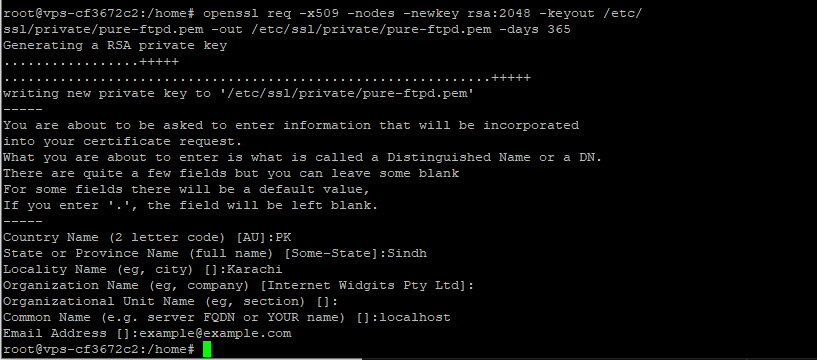Click the first '+++++' progress marker
The height and width of the screenshot is (360, 817).
click(x=159, y=62)
